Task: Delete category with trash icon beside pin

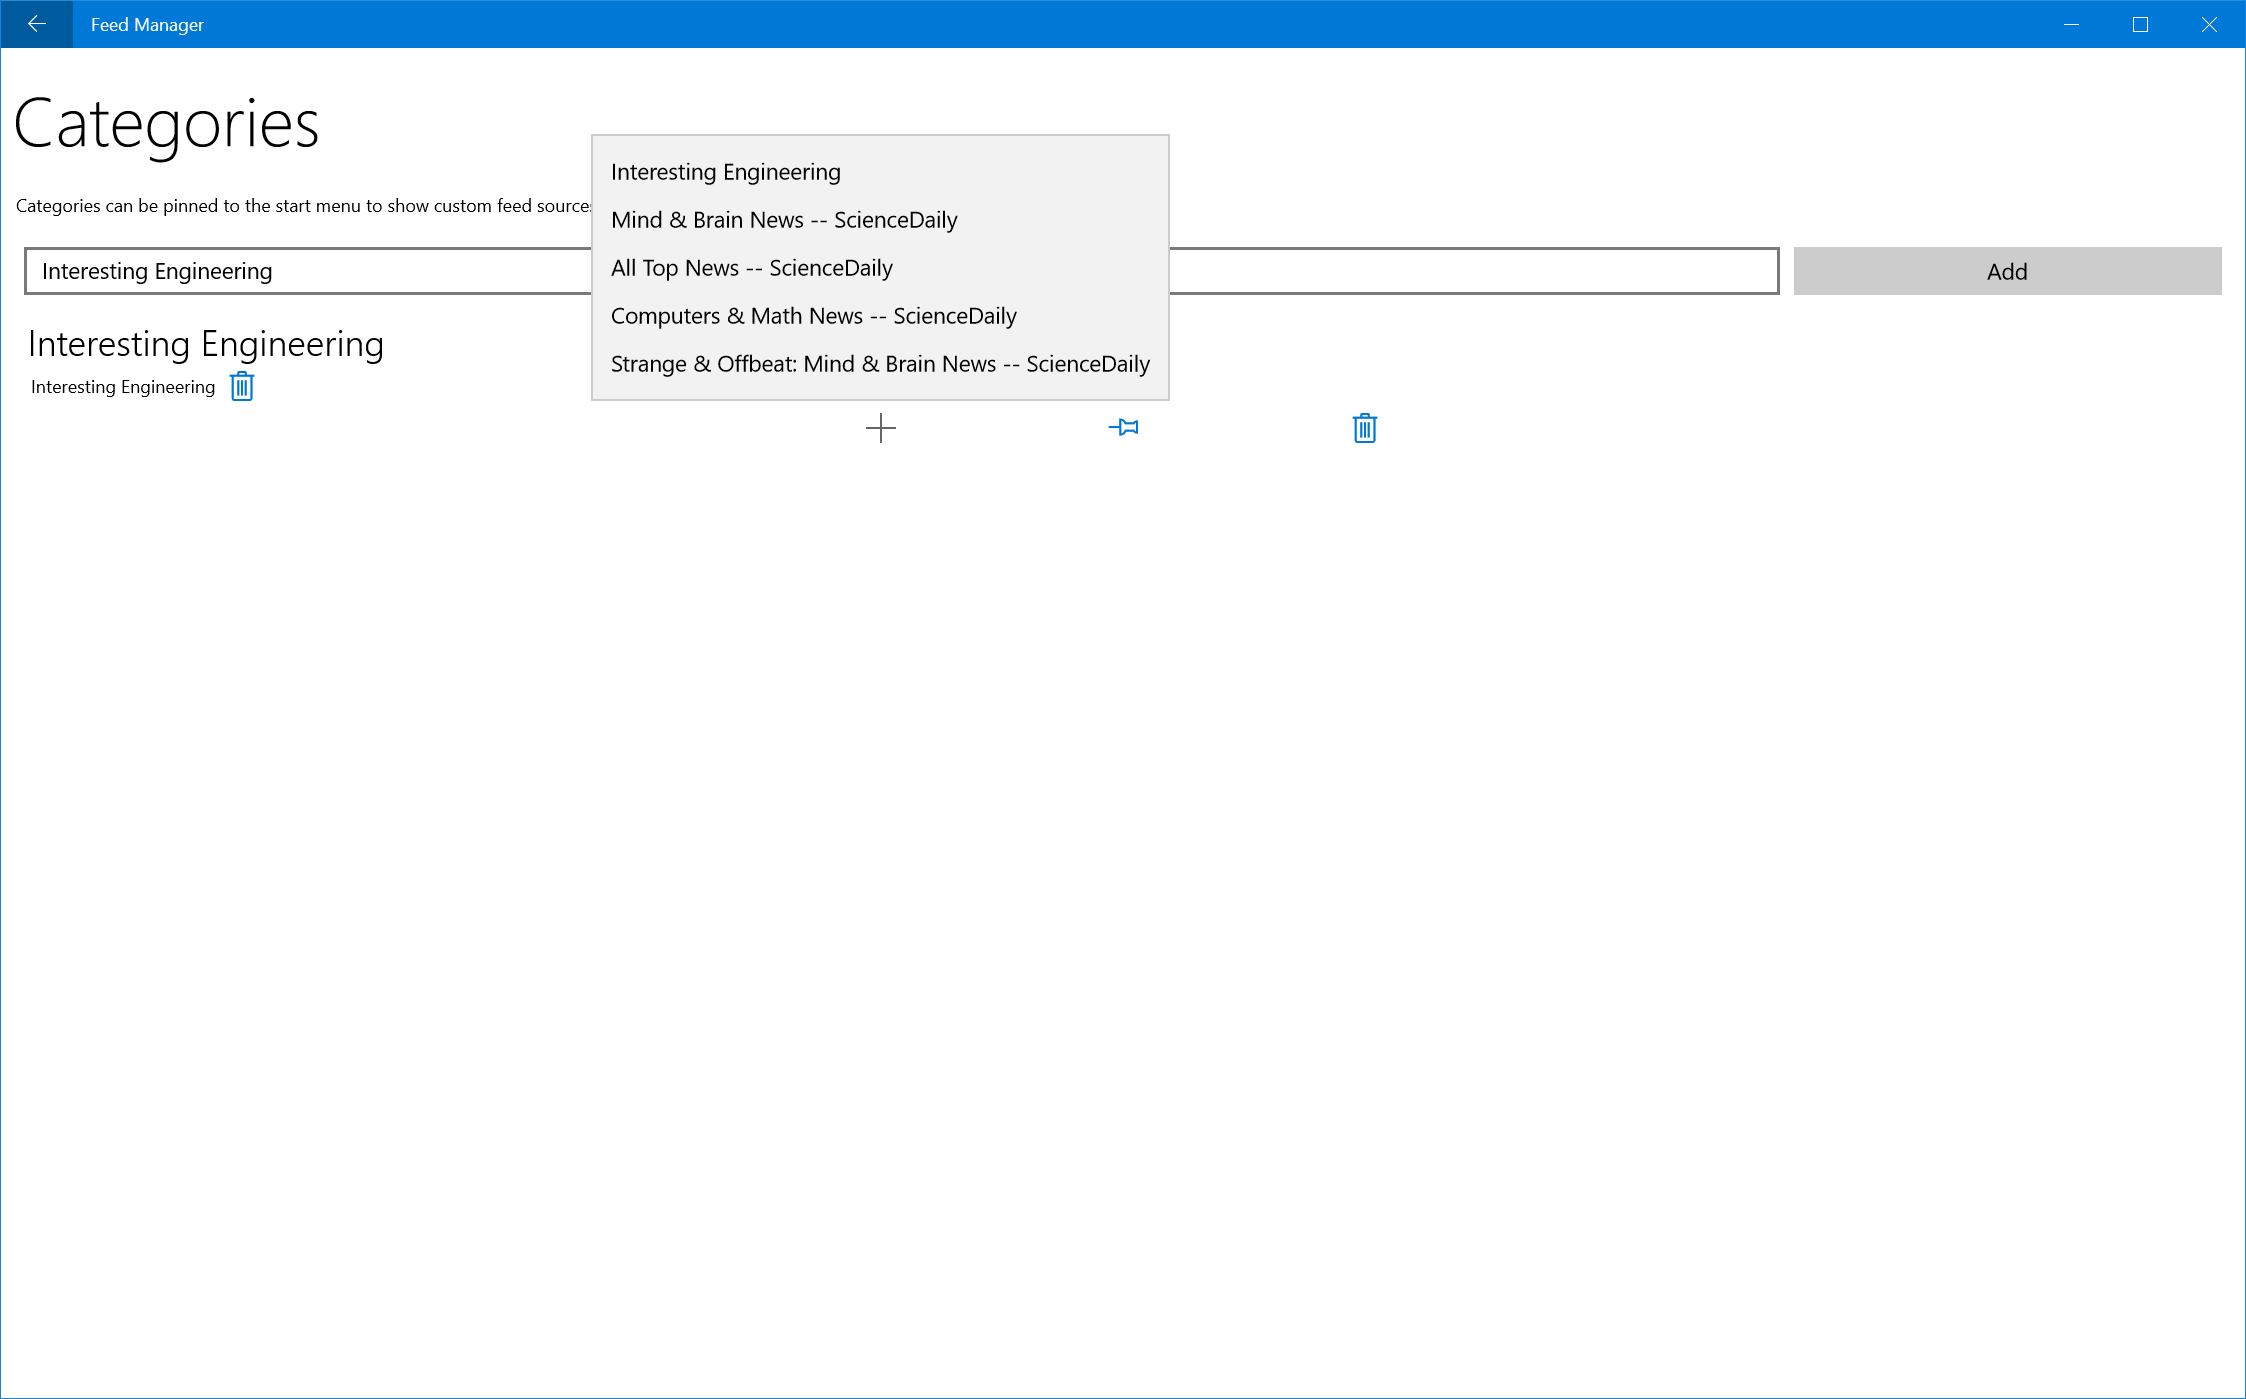Action: pyautogui.click(x=1364, y=428)
